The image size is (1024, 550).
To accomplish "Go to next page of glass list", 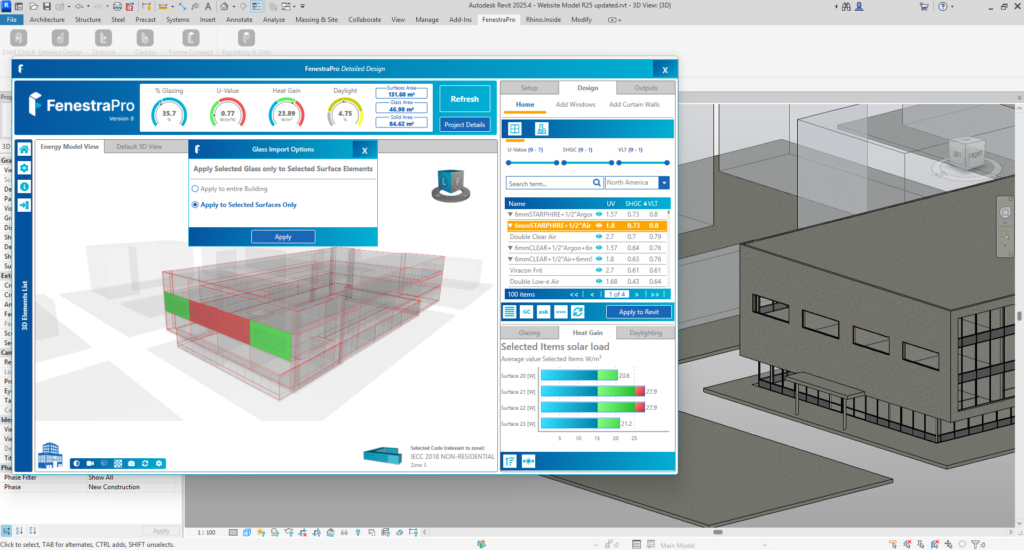I will (637, 295).
